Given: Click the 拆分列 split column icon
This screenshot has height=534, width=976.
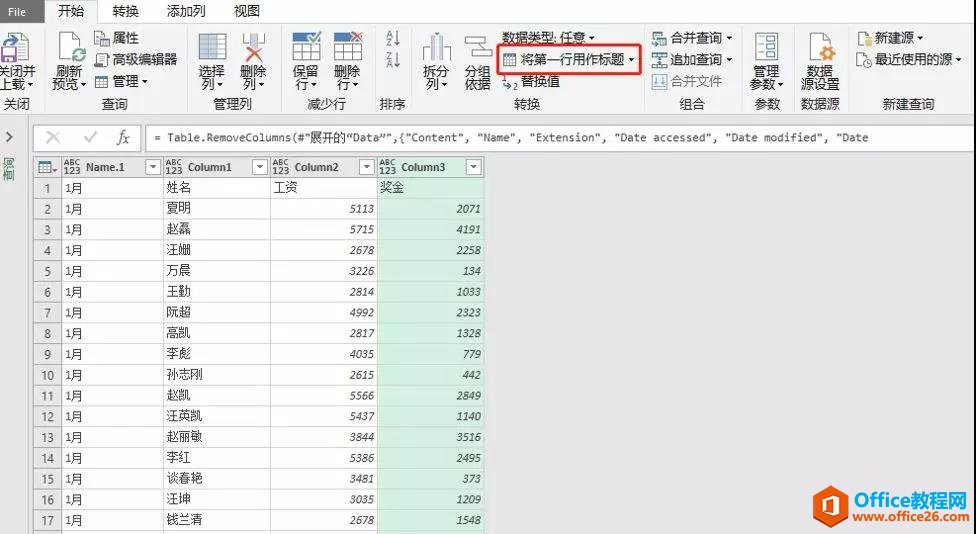Looking at the screenshot, I should point(436,61).
